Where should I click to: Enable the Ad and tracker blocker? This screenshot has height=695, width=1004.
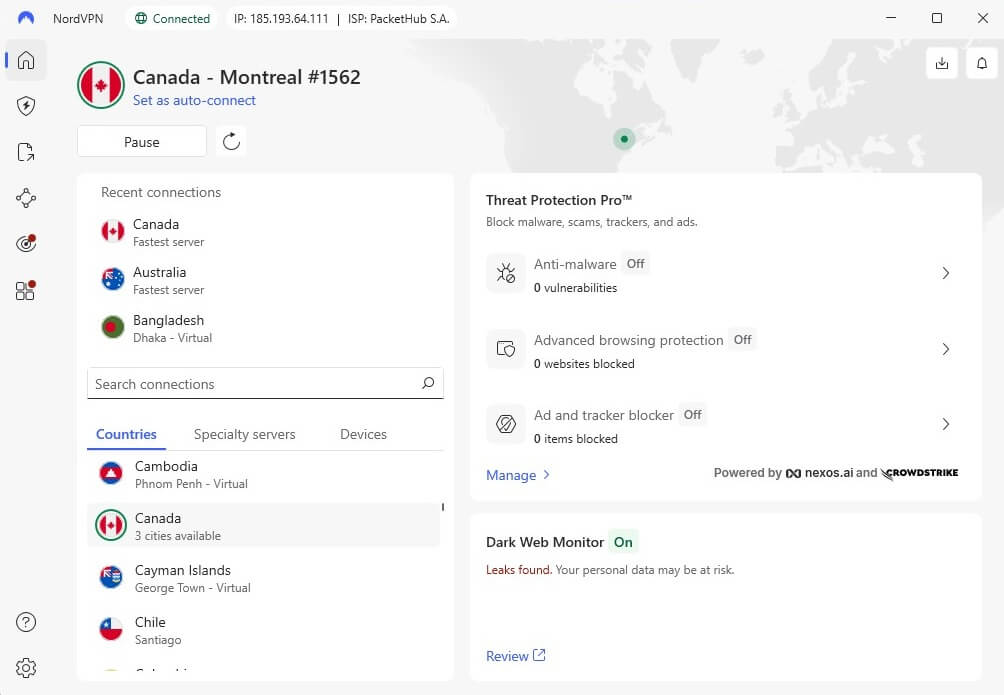(692, 414)
